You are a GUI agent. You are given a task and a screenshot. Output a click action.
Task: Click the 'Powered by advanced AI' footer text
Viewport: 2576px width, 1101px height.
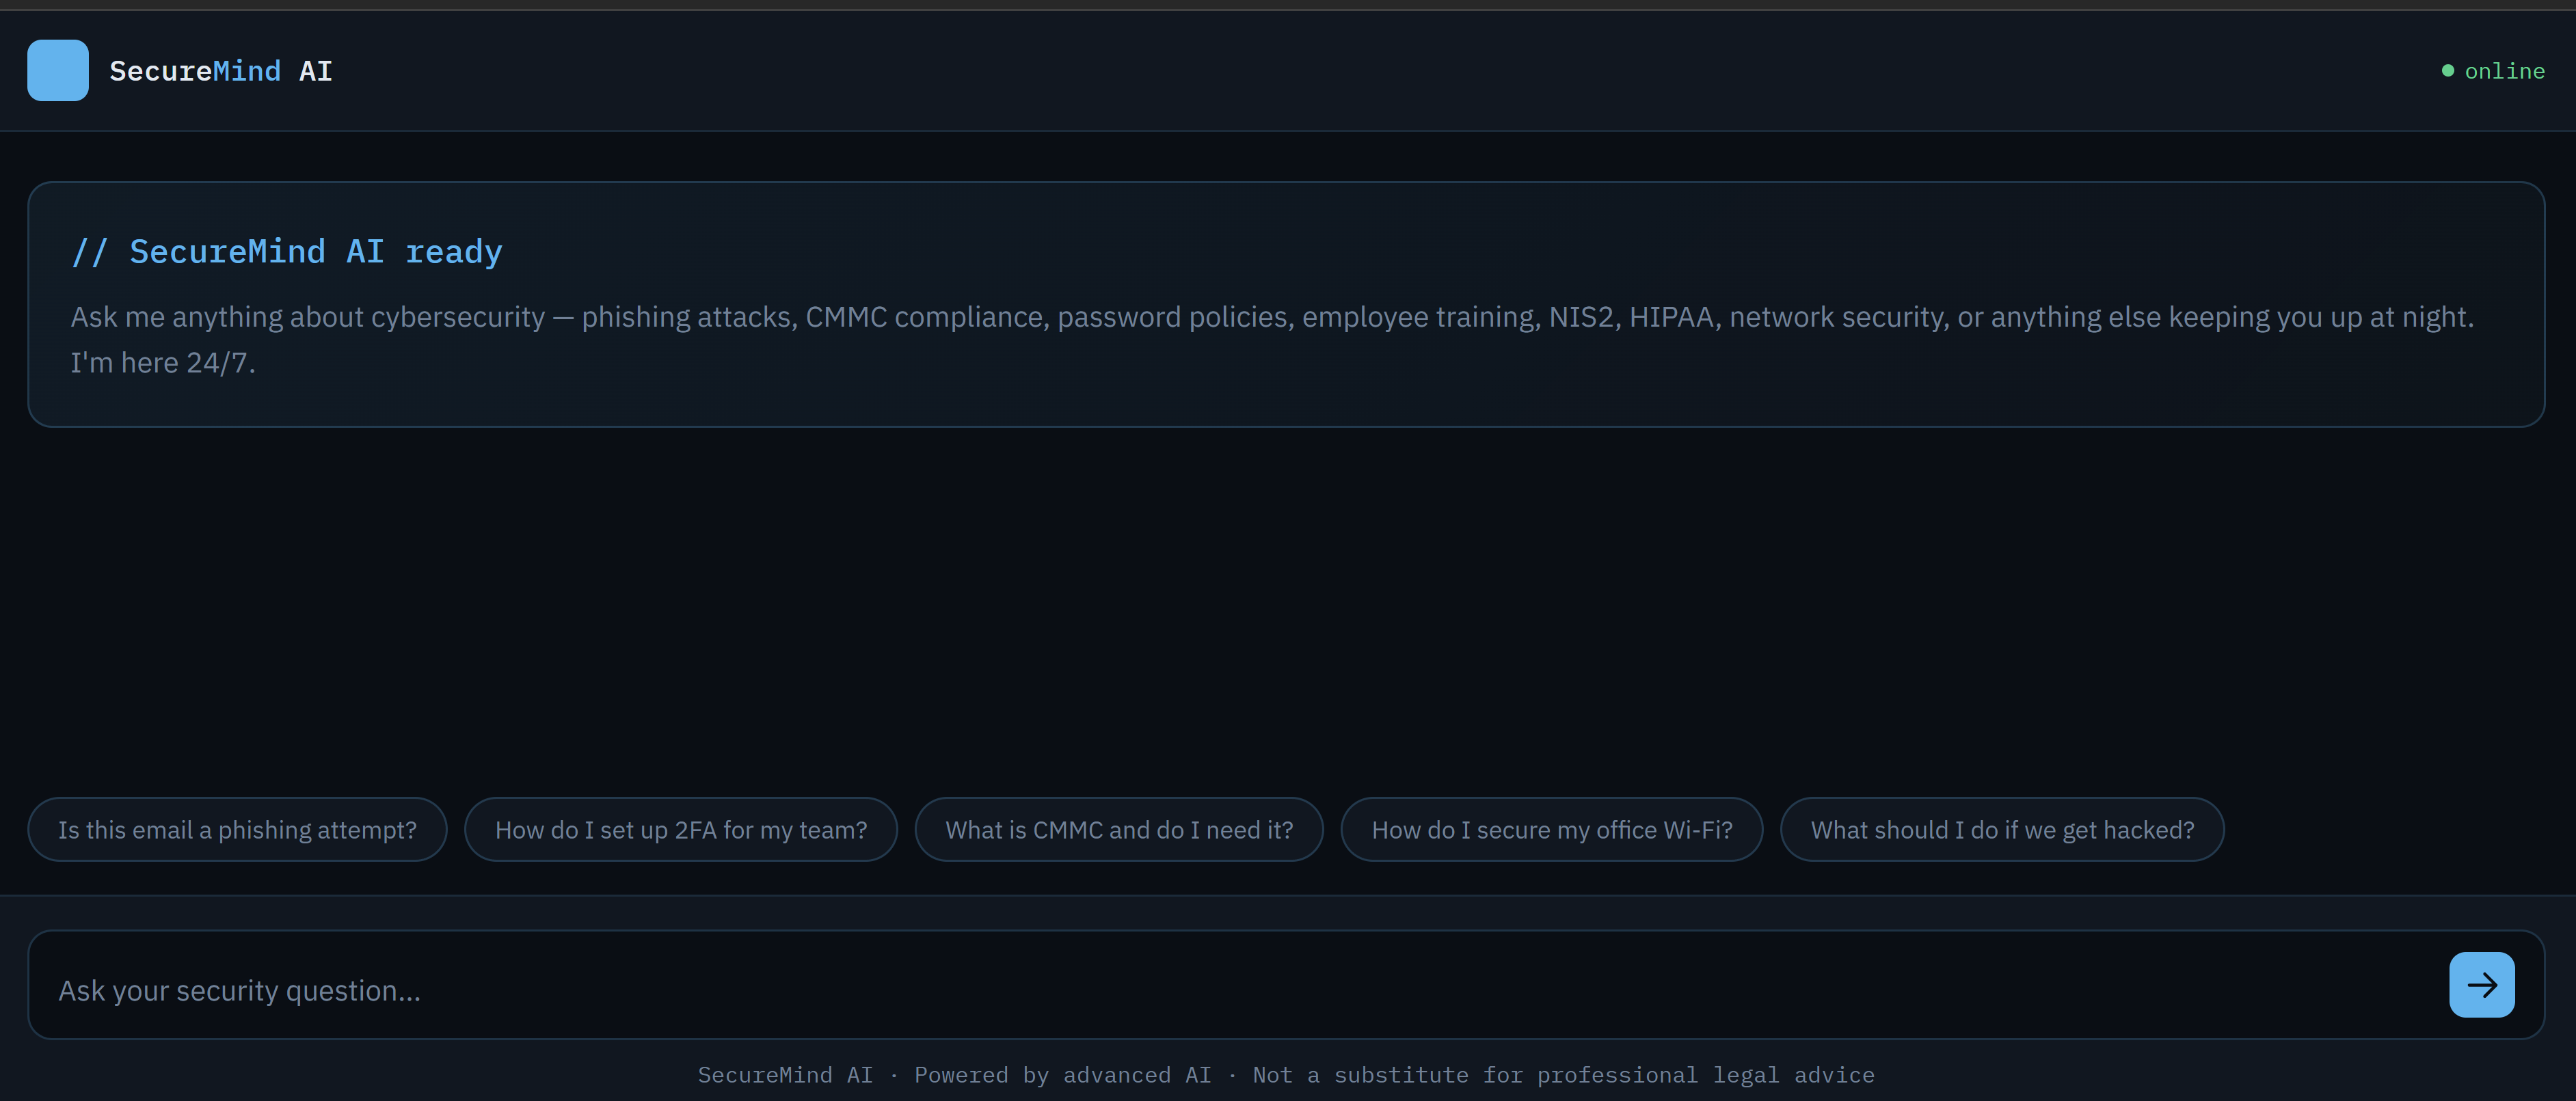pos(1063,1074)
